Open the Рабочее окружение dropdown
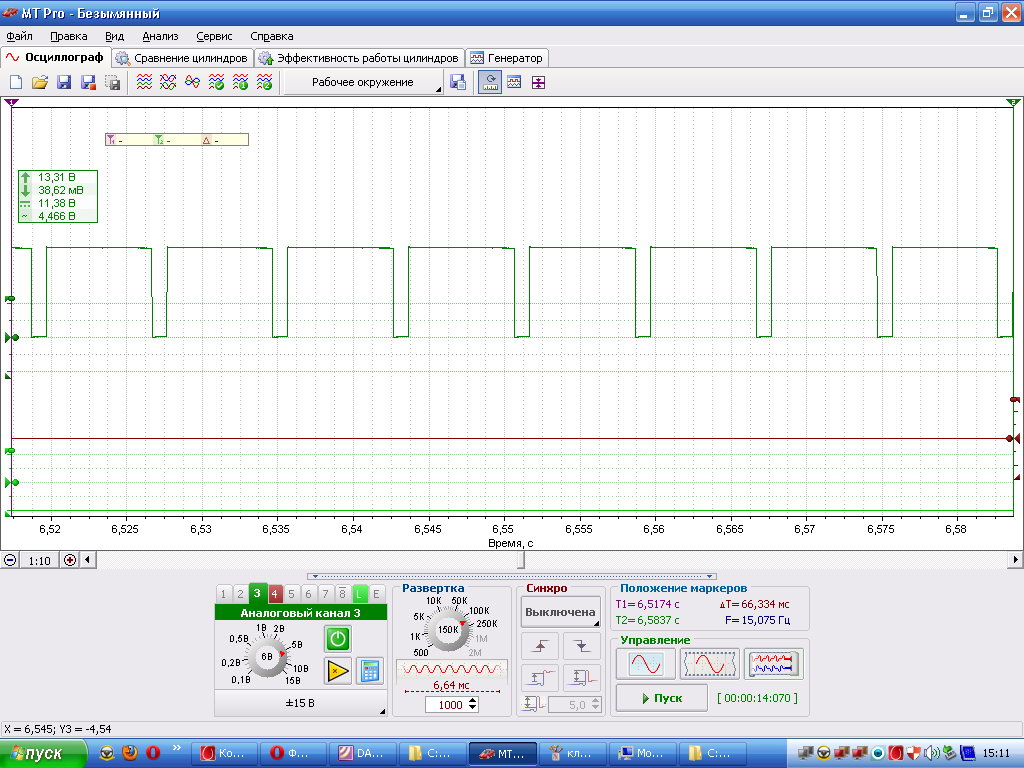This screenshot has height=768, width=1024. pyautogui.click(x=364, y=82)
